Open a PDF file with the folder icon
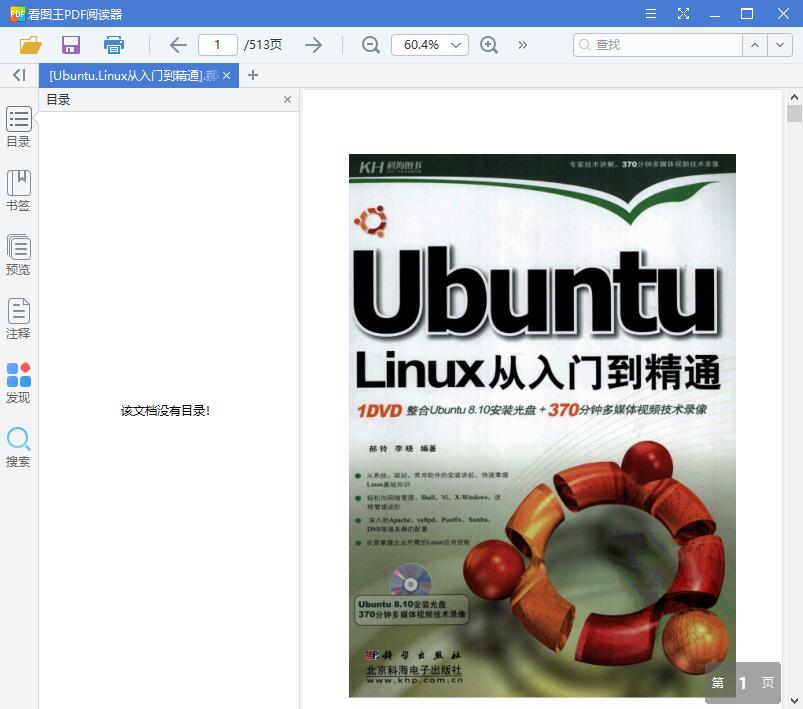The image size is (803, 709). click(x=30, y=45)
